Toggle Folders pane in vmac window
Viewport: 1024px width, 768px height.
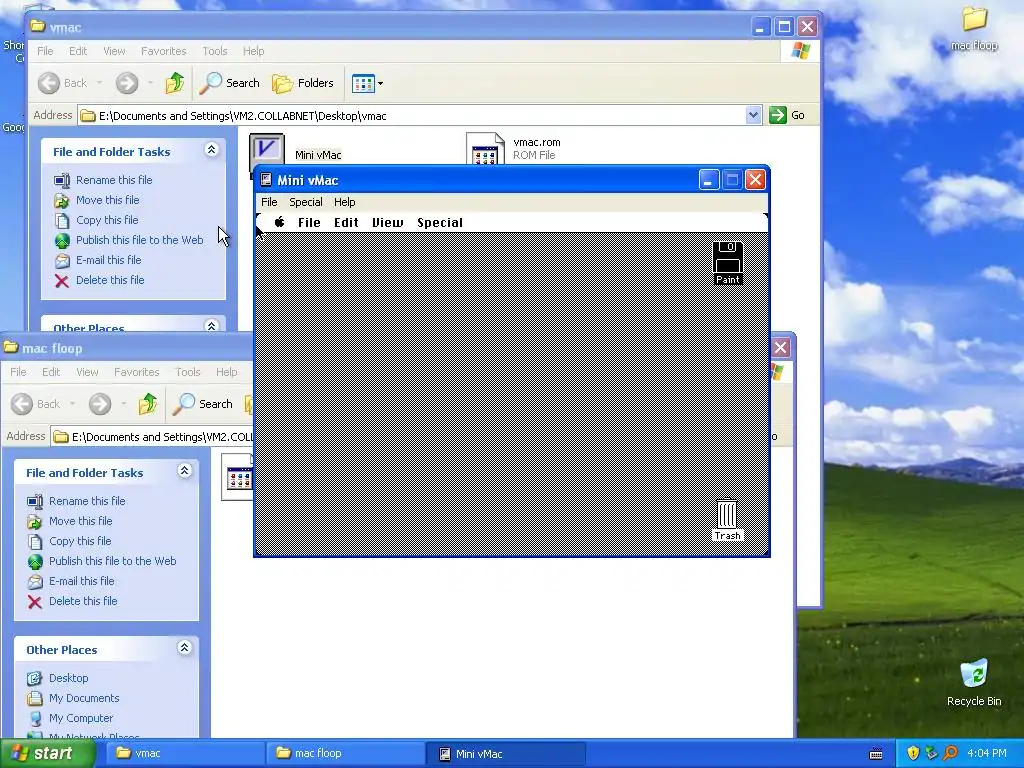tap(303, 83)
